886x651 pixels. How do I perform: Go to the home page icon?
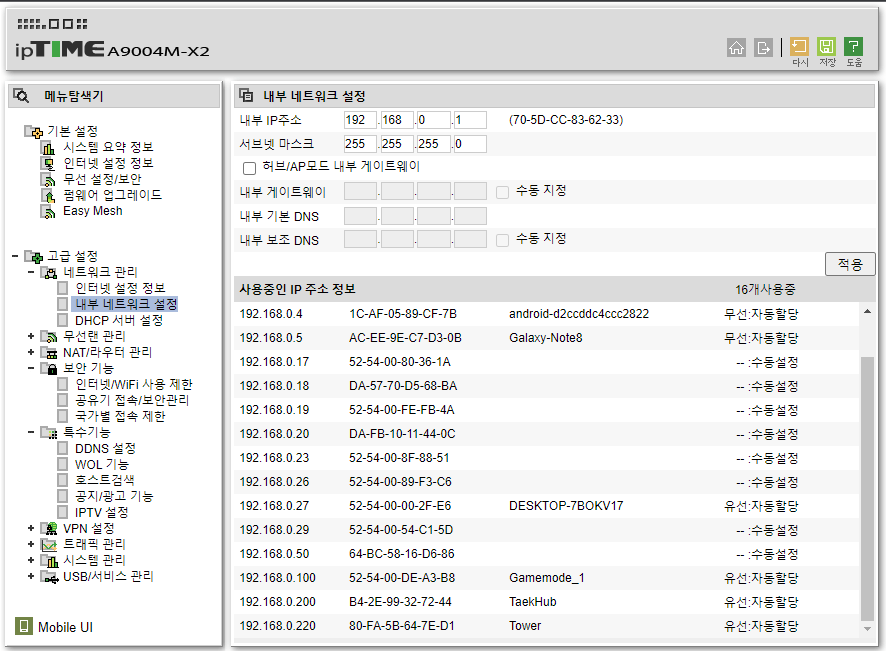point(736,47)
